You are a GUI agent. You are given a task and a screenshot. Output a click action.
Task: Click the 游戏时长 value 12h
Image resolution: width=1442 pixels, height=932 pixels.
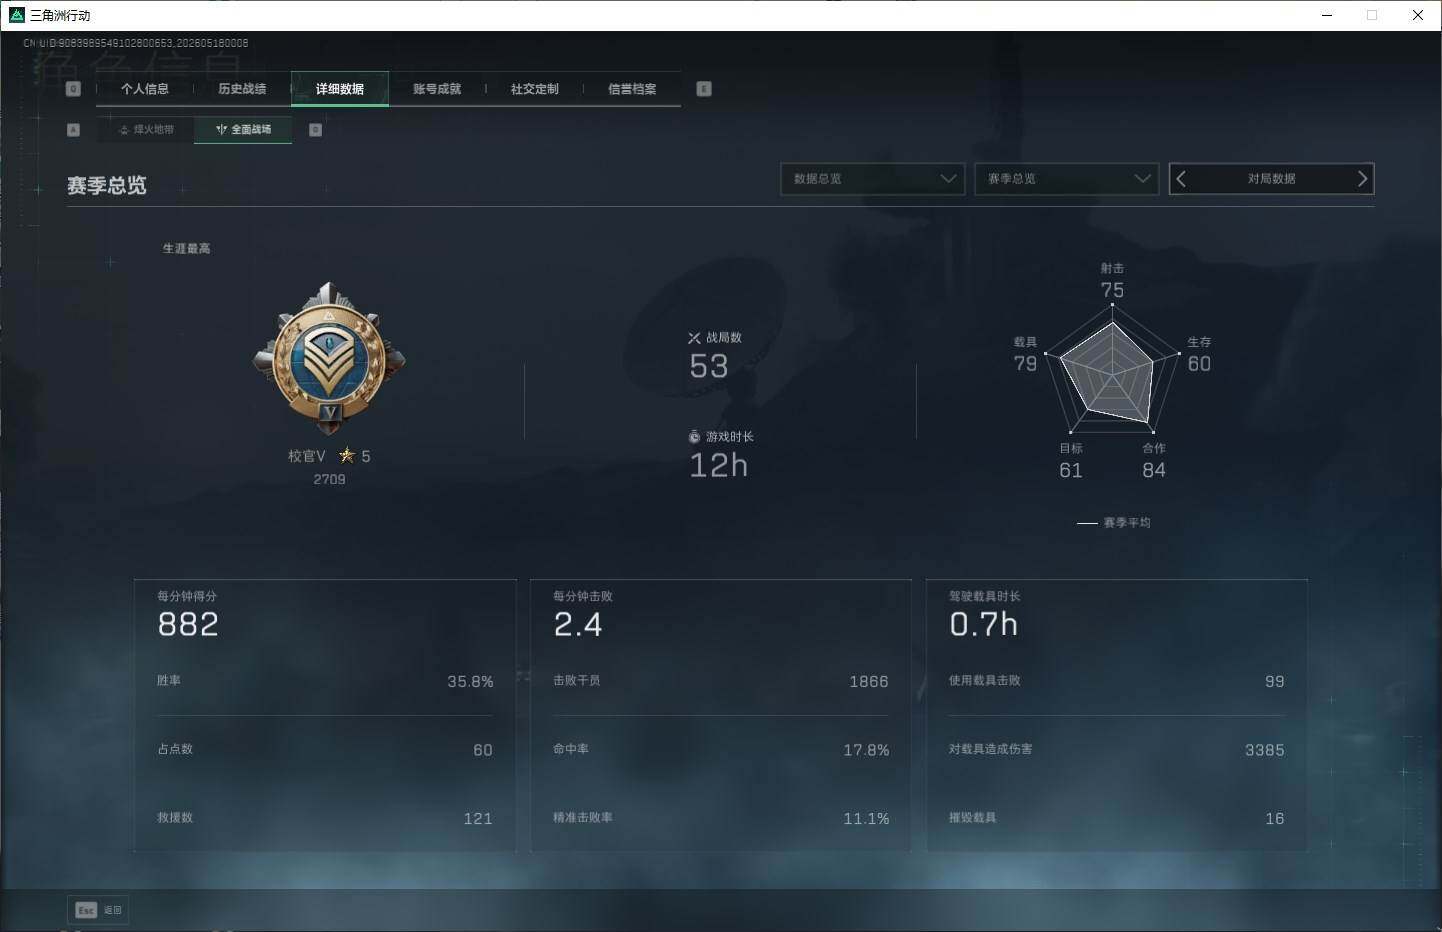(x=719, y=466)
